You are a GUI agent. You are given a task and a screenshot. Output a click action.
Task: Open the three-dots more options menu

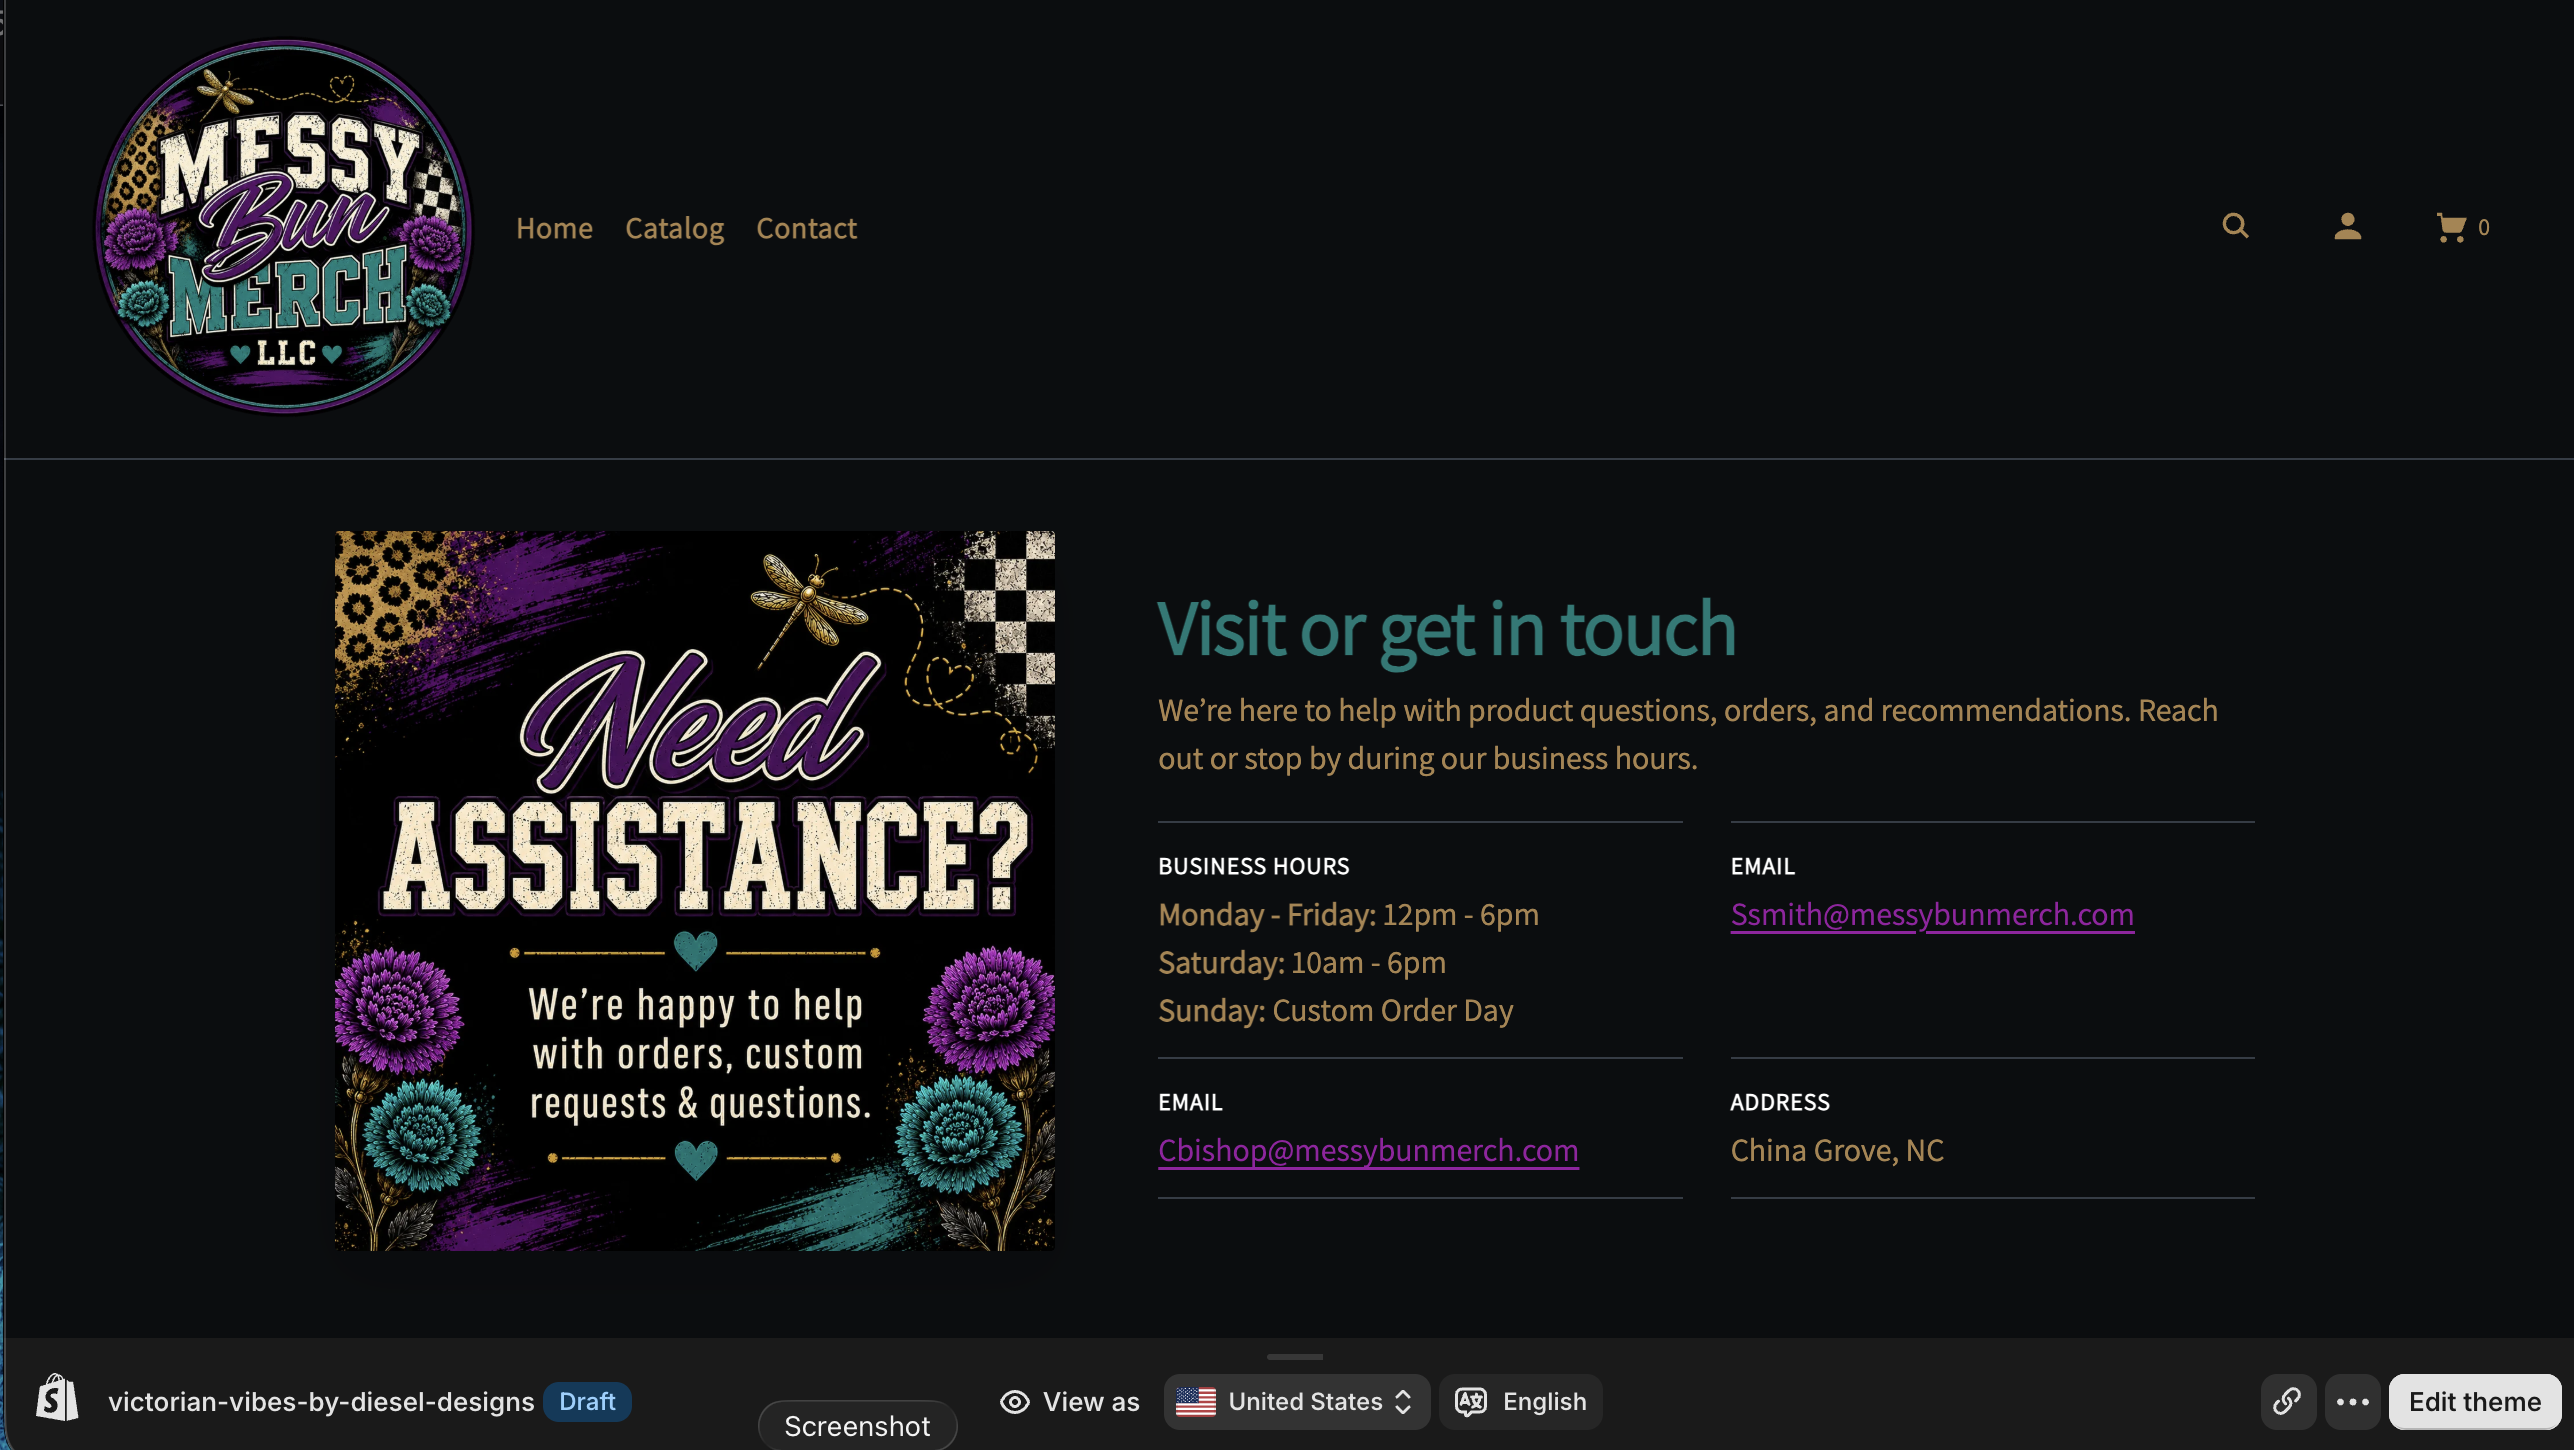(2352, 1402)
